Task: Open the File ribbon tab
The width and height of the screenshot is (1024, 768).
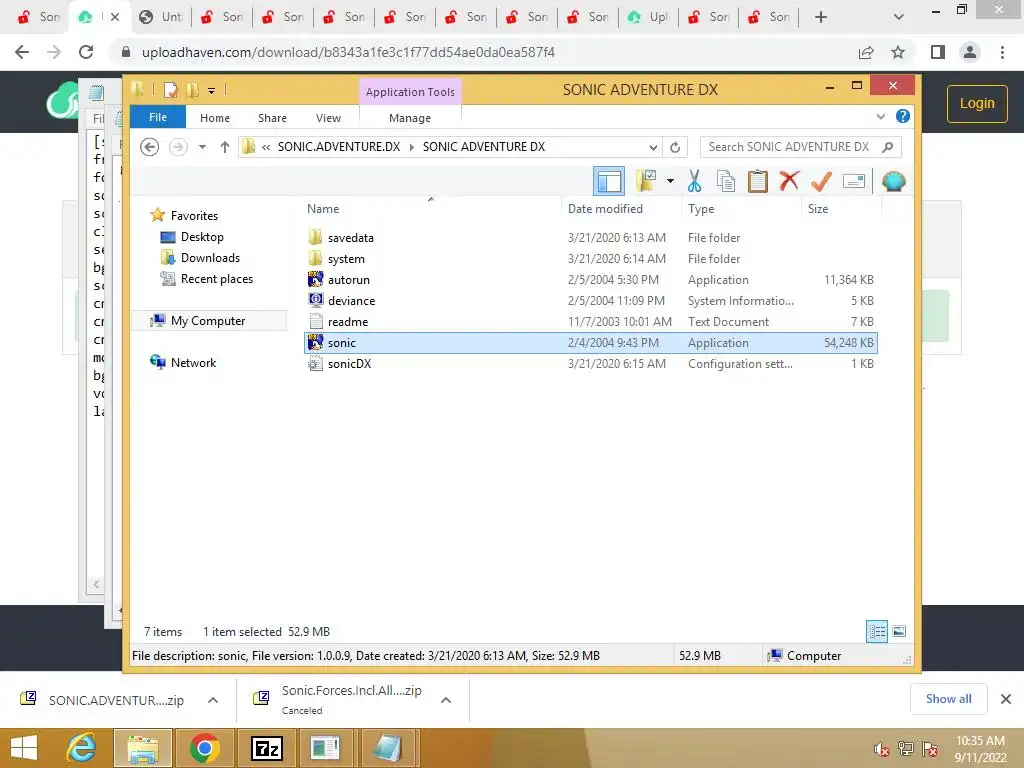Action: pos(158,117)
